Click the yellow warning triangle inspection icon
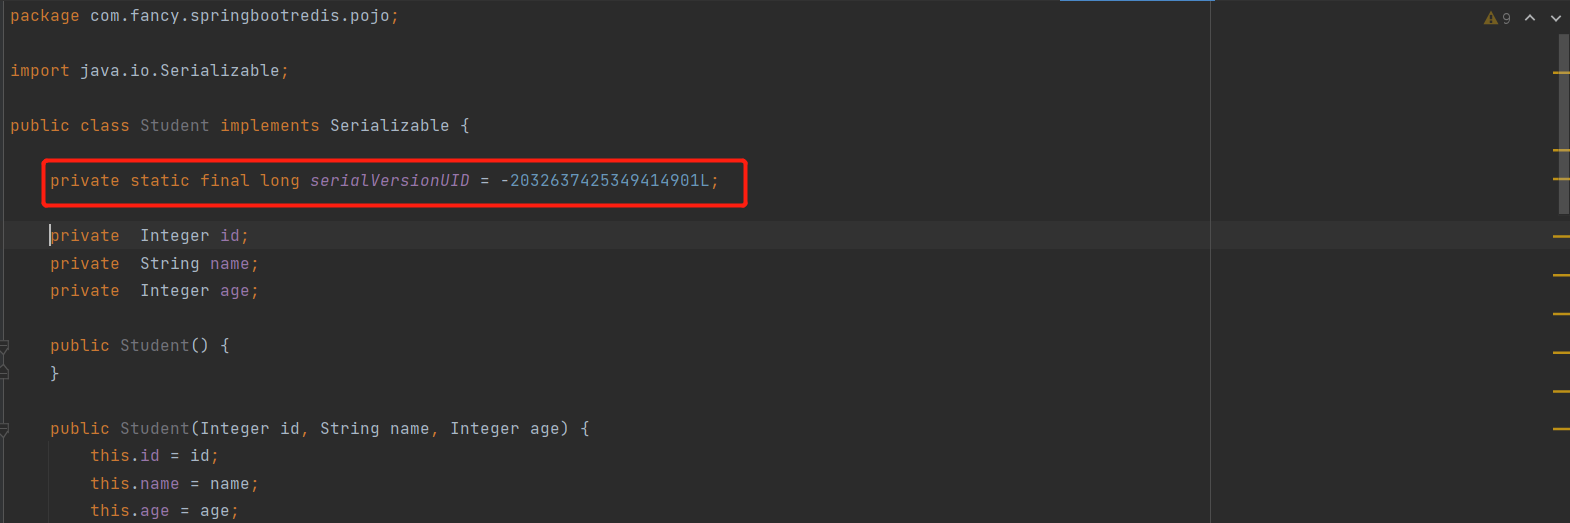 click(x=1491, y=18)
